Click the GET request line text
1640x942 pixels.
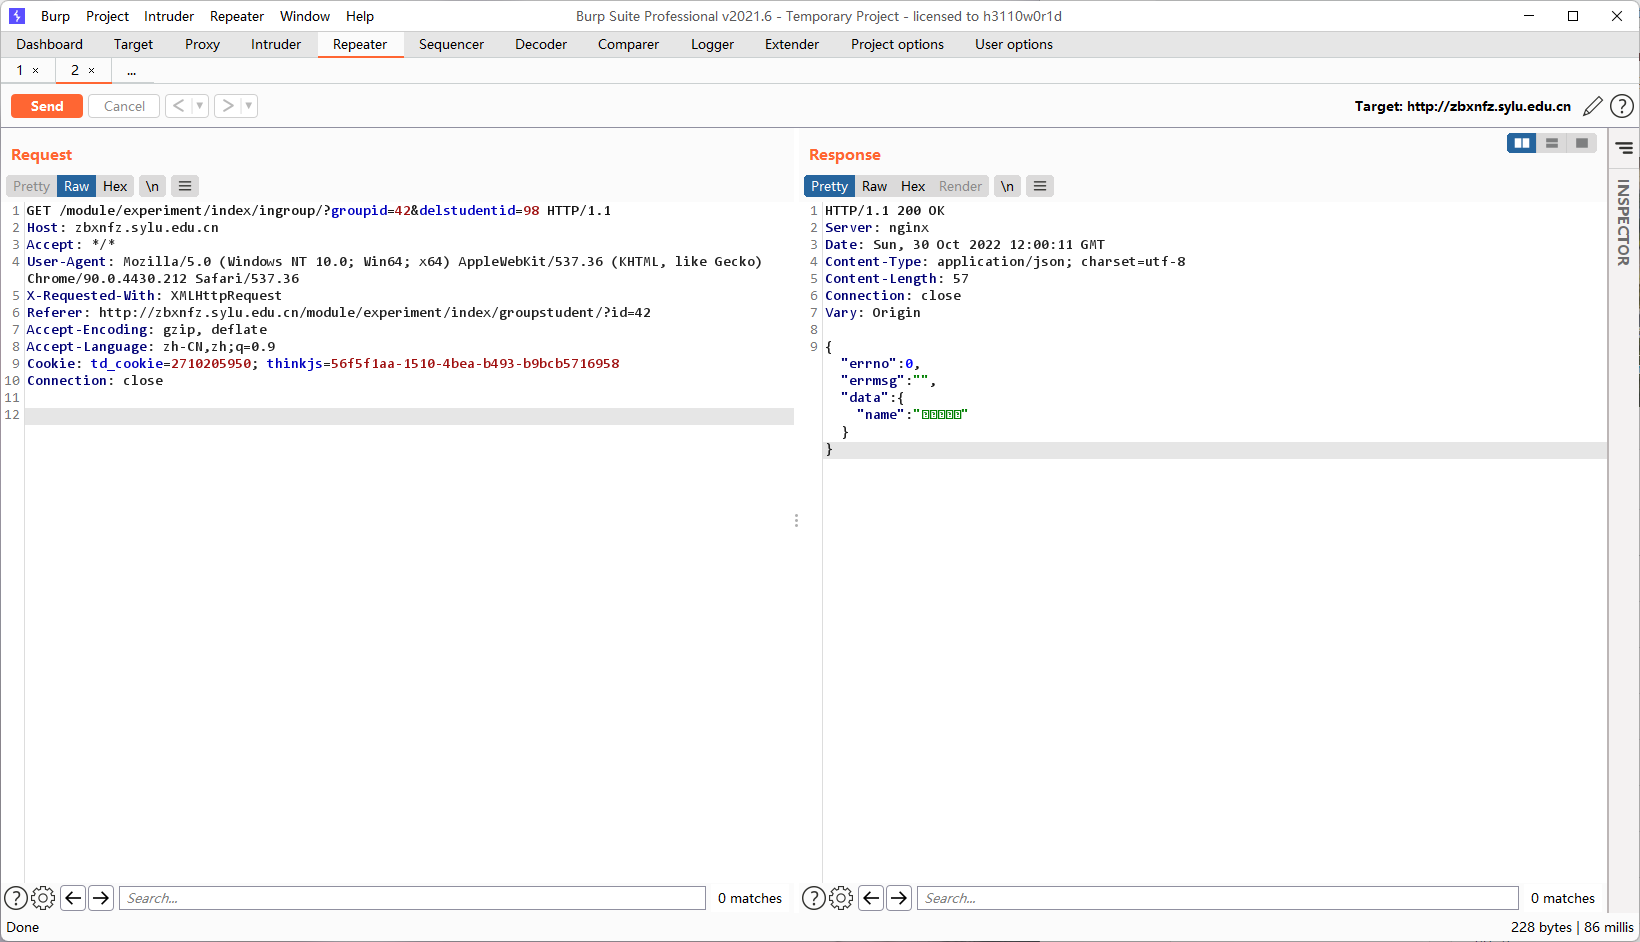[x=318, y=210]
